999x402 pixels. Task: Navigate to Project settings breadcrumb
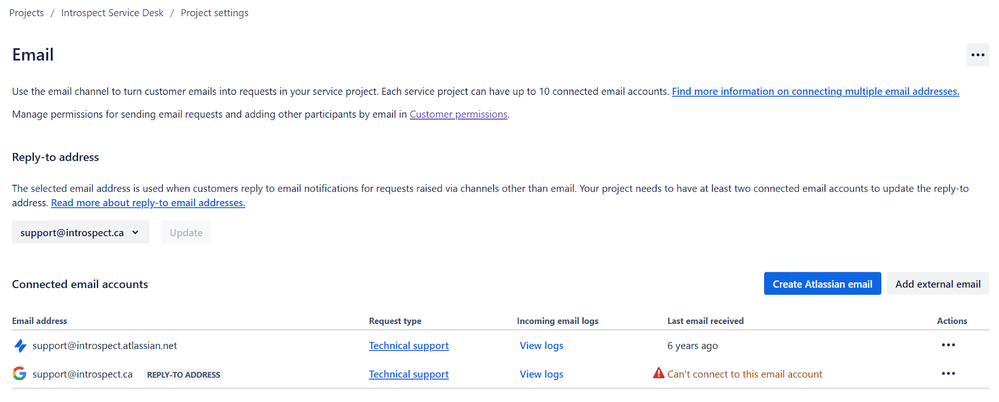[x=215, y=13]
